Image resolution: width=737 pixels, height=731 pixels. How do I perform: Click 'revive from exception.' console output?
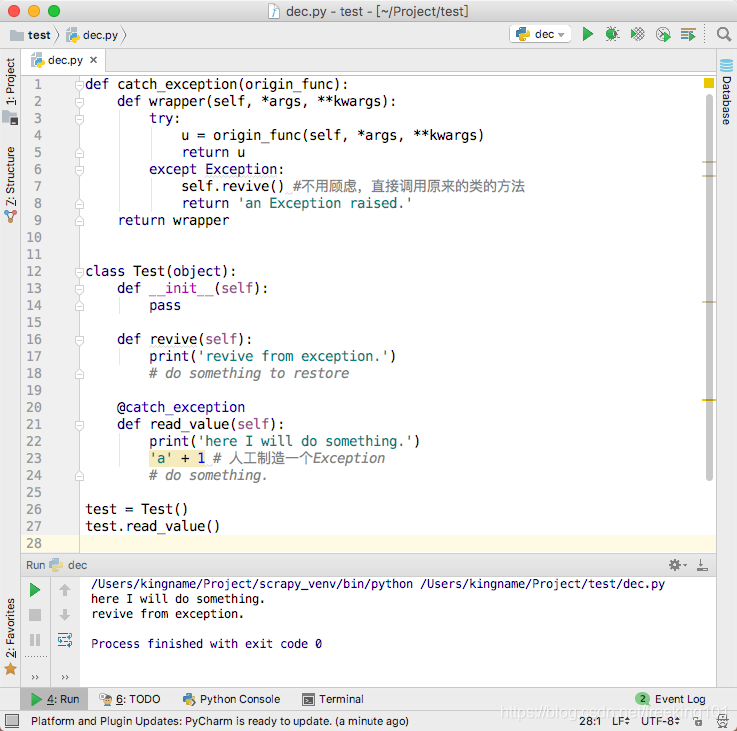[x=167, y=614]
